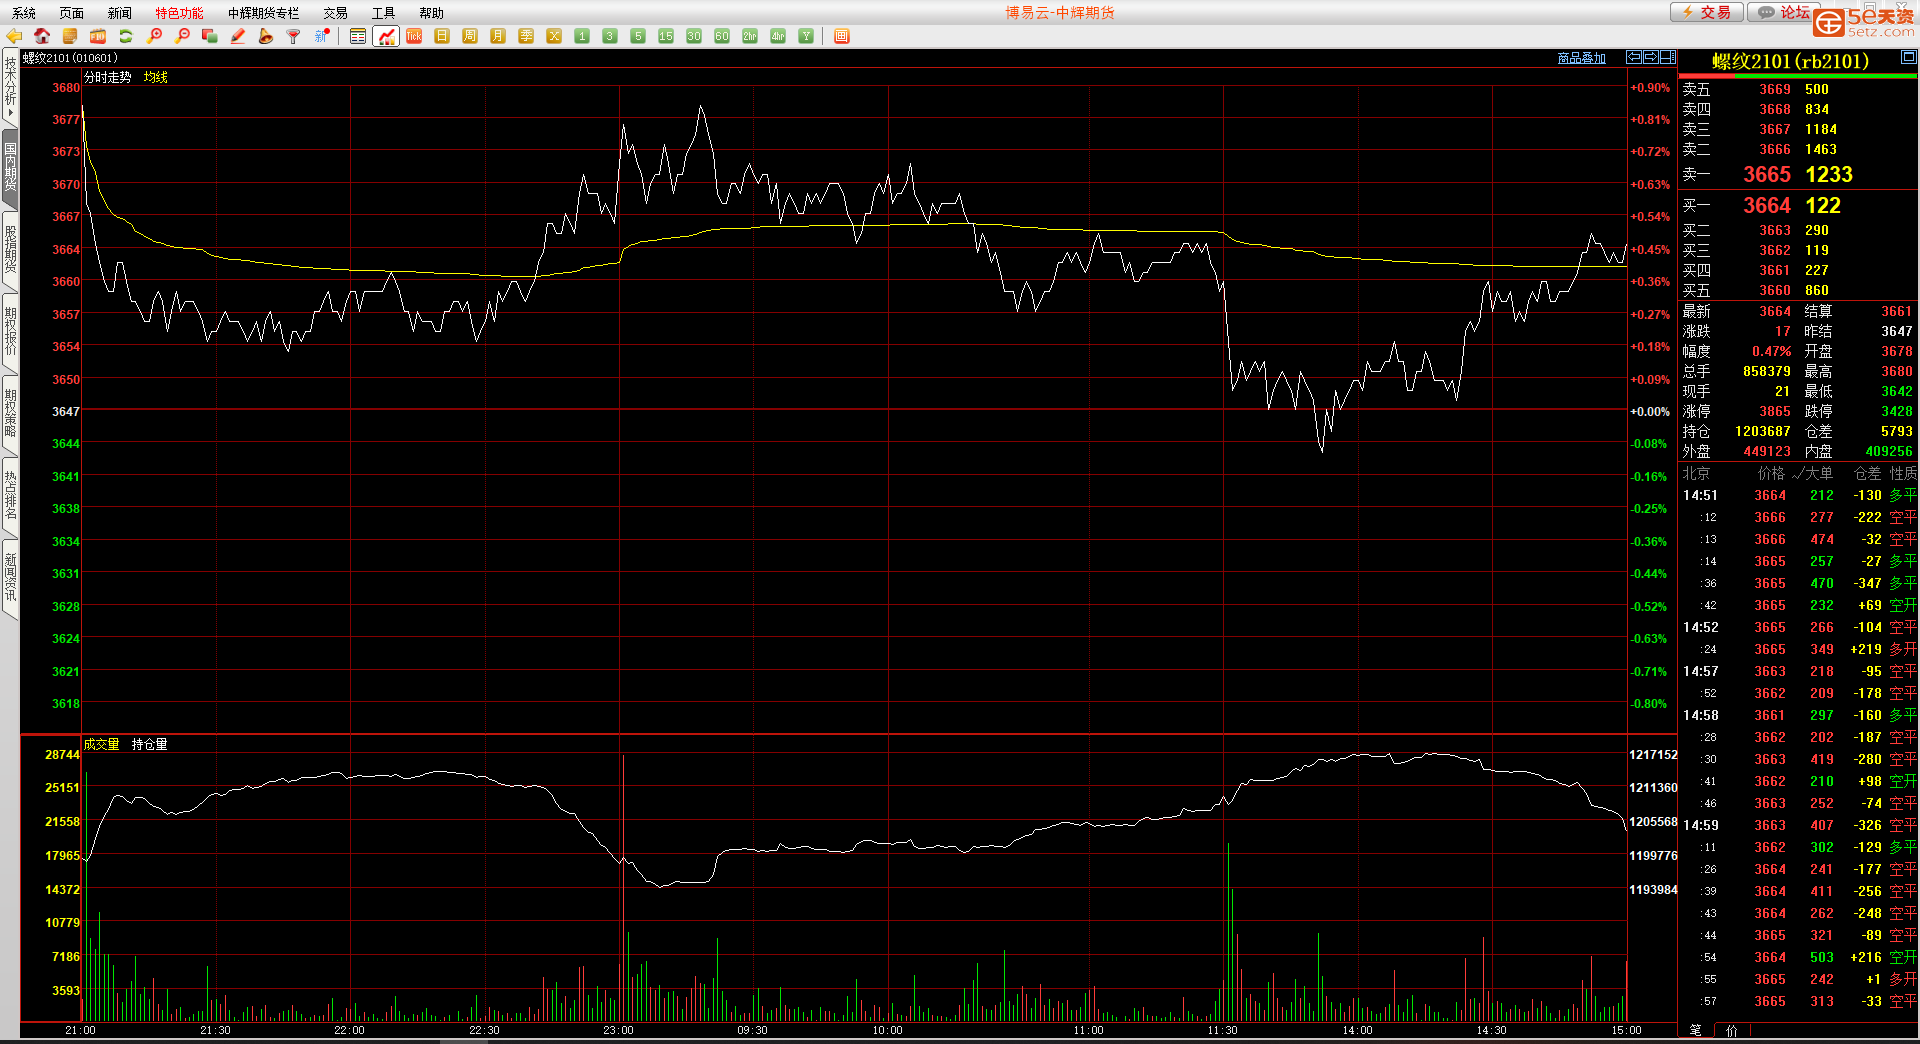This screenshot has height=1044, width=1920.
Task: Open the filter funnel icon
Action: click(293, 36)
